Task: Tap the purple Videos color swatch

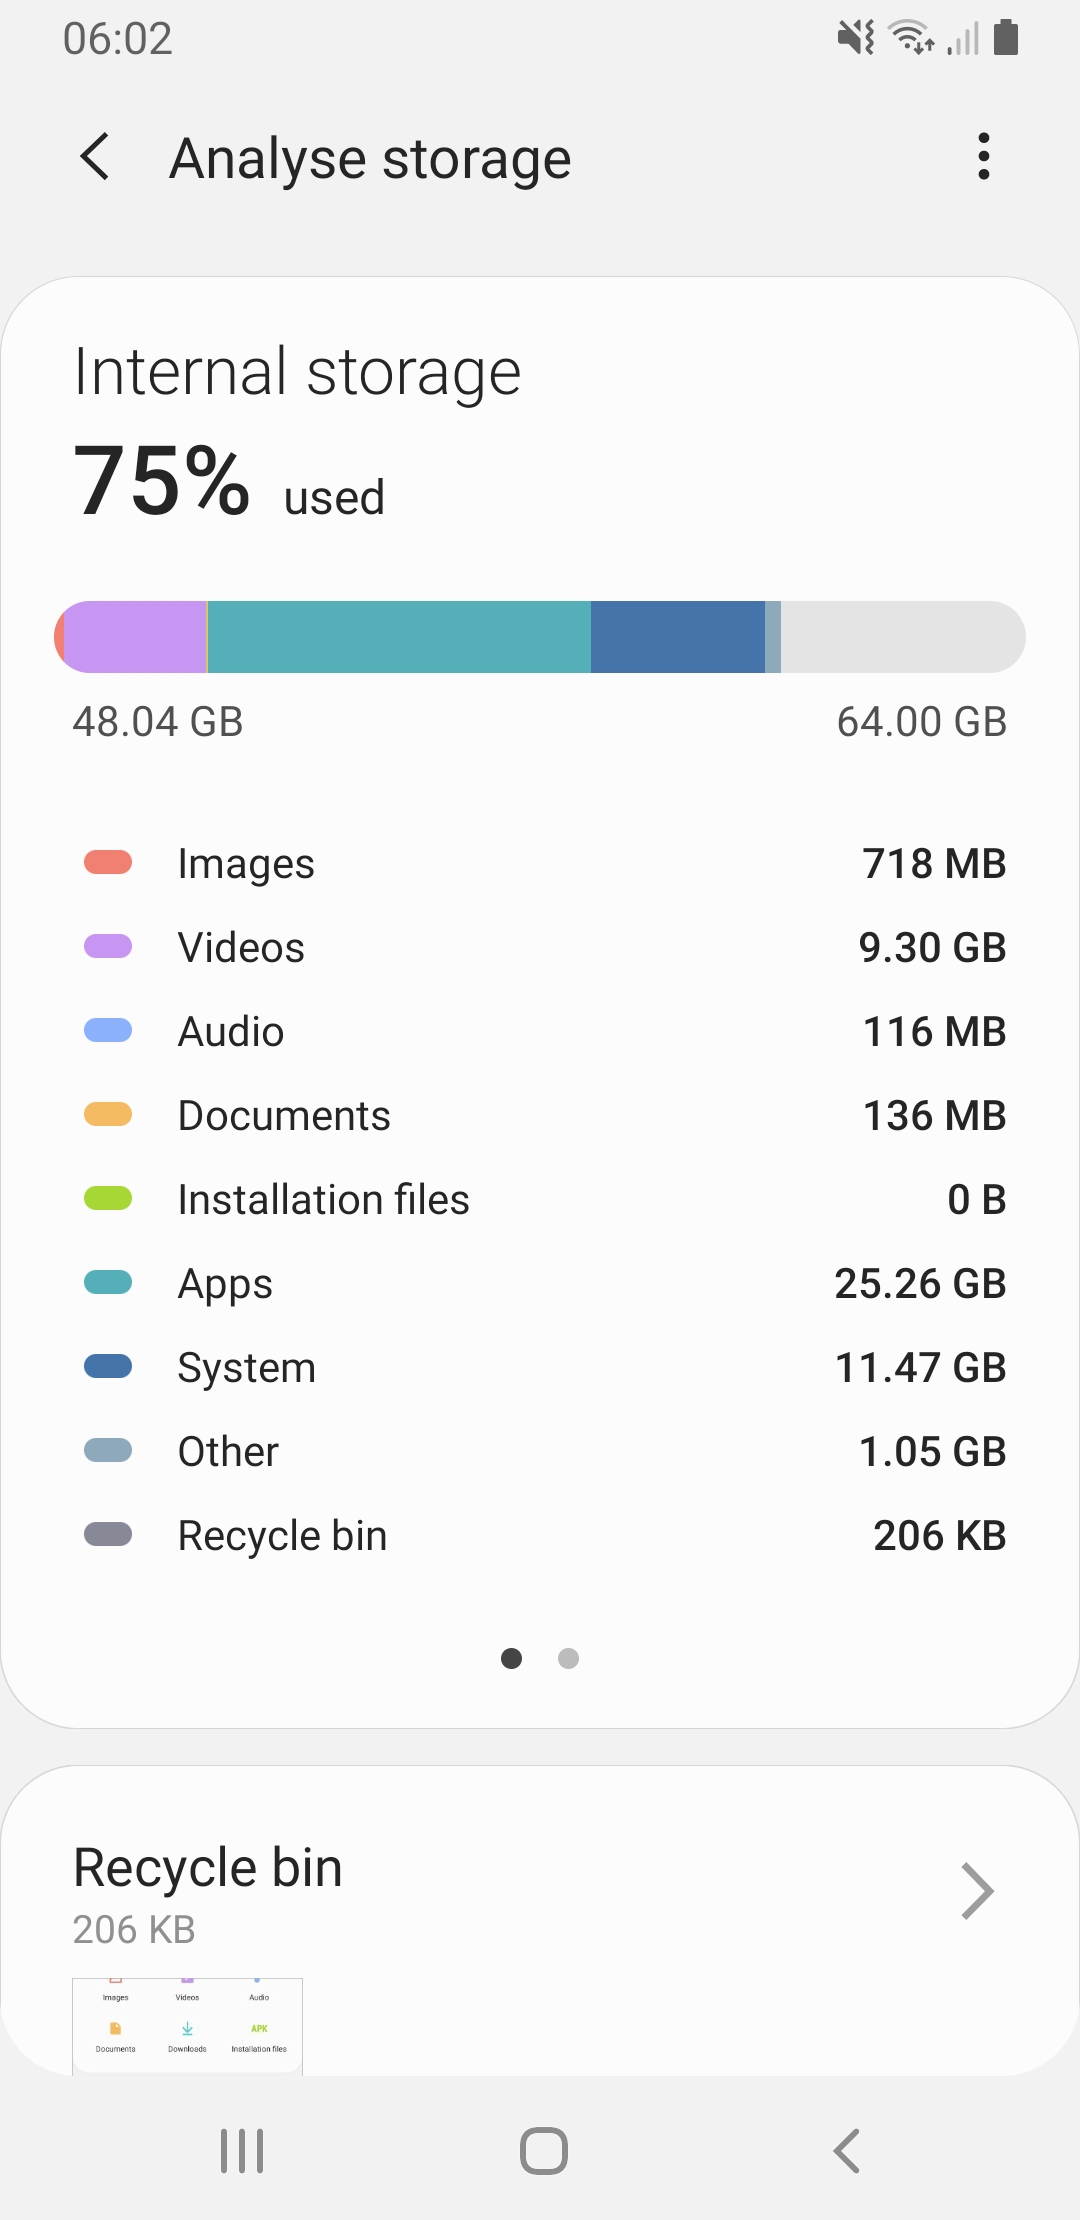Action: [108, 947]
